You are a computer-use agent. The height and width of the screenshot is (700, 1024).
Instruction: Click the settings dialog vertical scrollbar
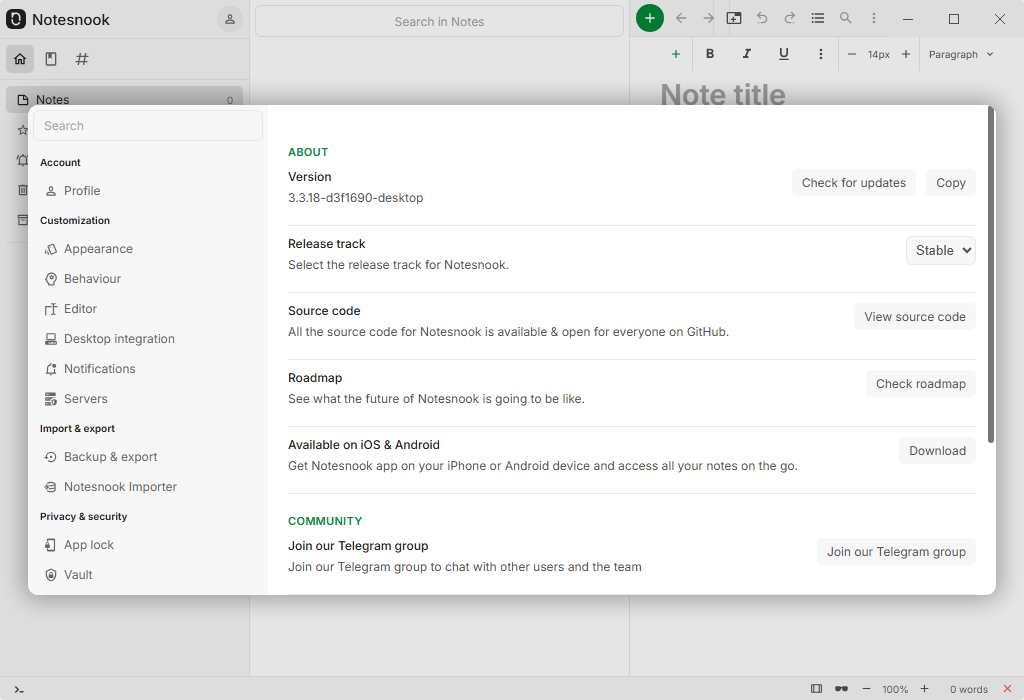click(991, 274)
